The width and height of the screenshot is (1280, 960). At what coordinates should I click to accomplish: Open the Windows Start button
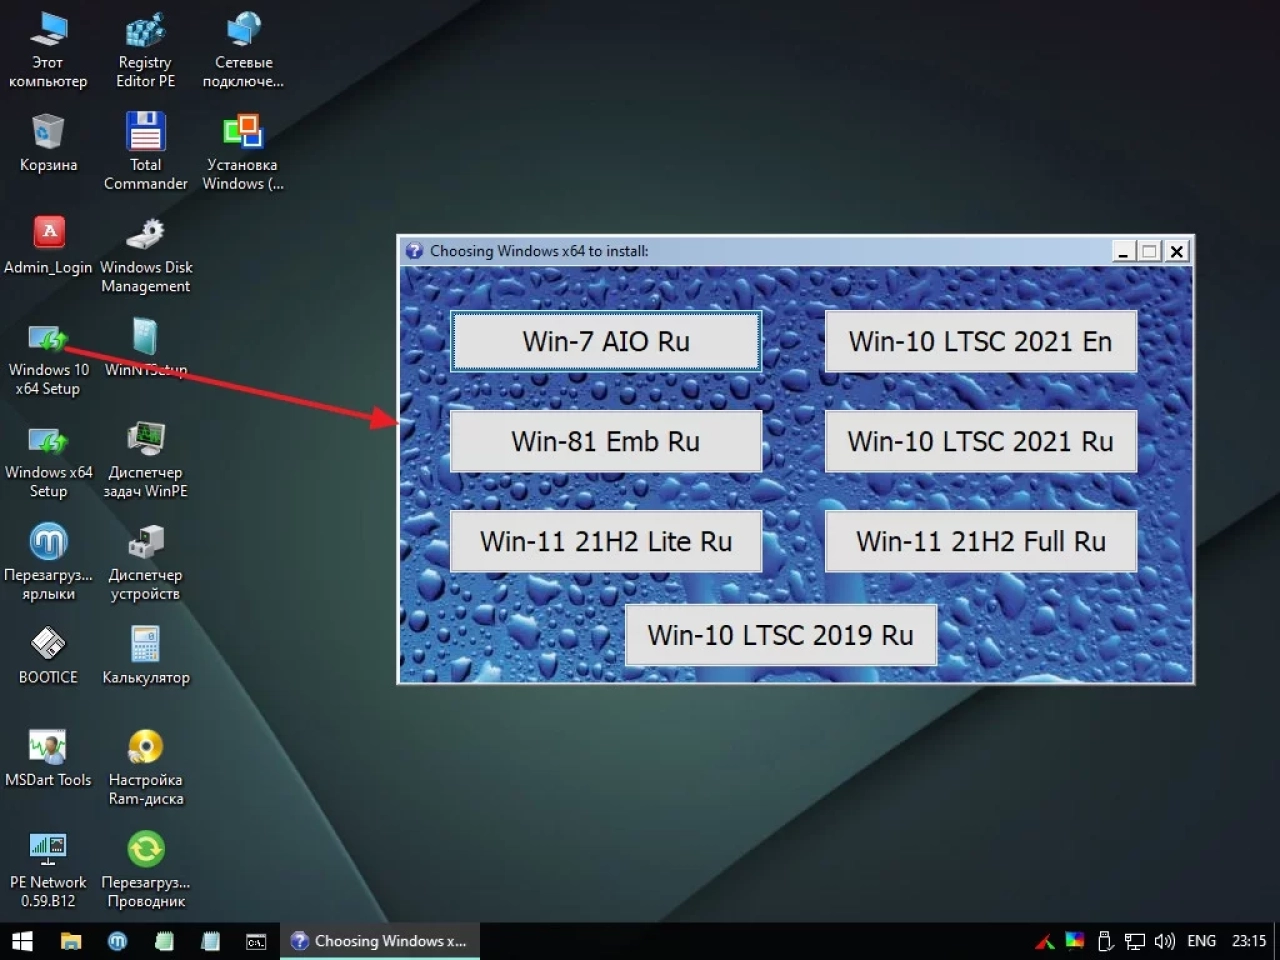pos(22,941)
